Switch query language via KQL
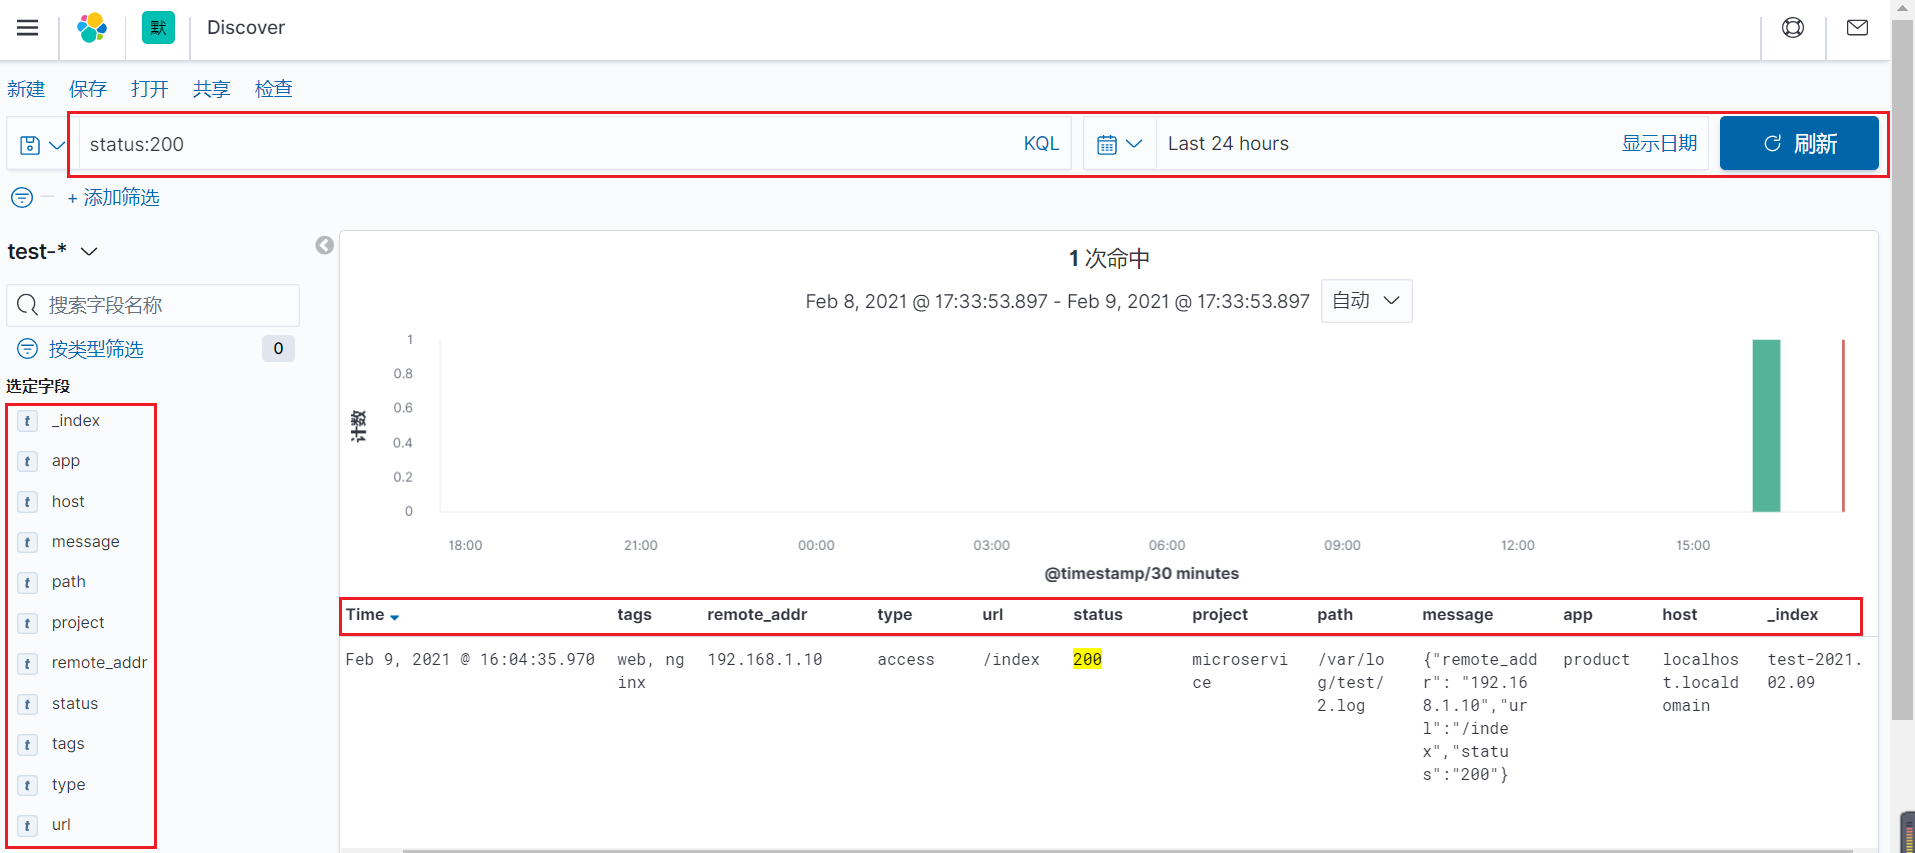This screenshot has width=1915, height=853. 1041,144
